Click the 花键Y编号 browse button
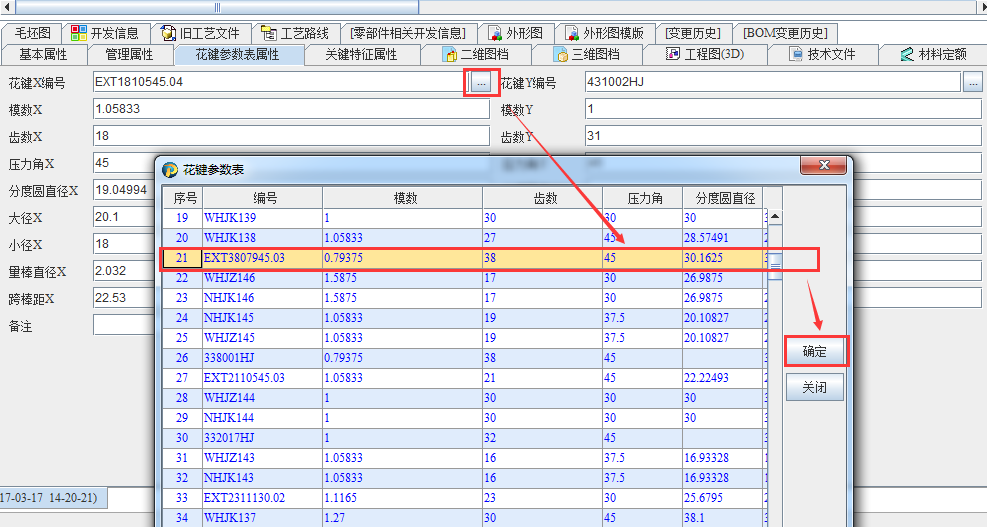Screen dimensions: 987x527 tap(973, 83)
